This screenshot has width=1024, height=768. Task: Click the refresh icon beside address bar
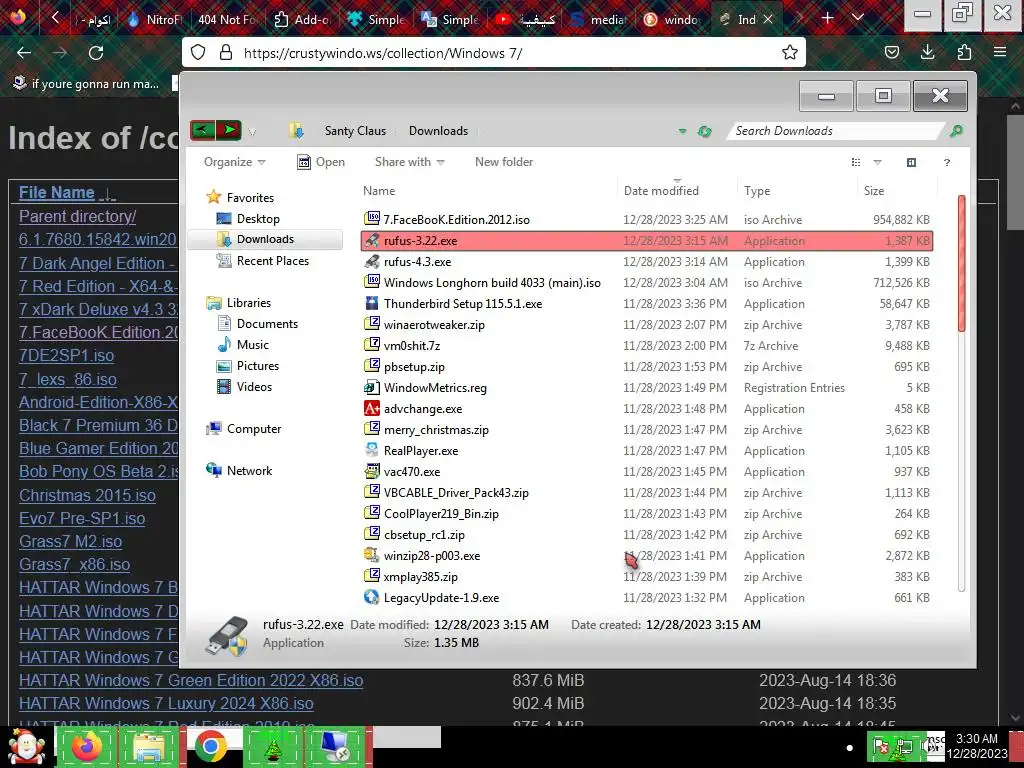pos(704,131)
